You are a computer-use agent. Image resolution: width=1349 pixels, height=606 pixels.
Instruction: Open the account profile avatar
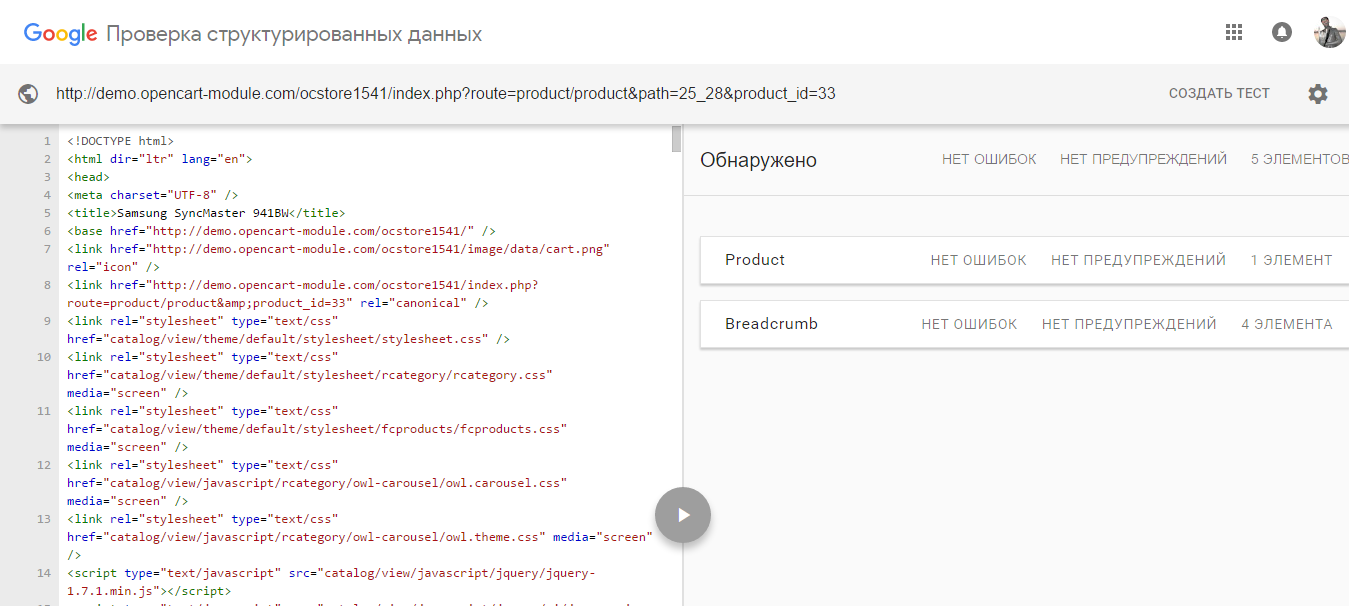coord(1329,32)
